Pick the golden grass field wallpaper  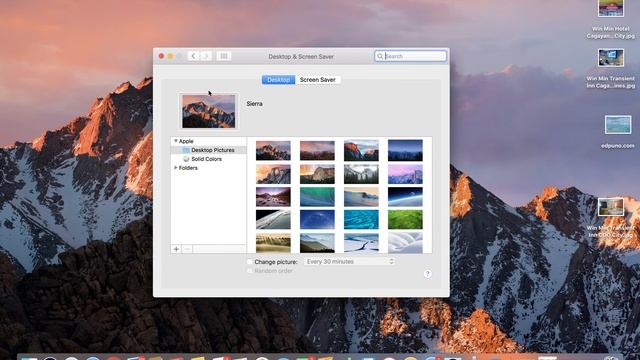pos(273,243)
